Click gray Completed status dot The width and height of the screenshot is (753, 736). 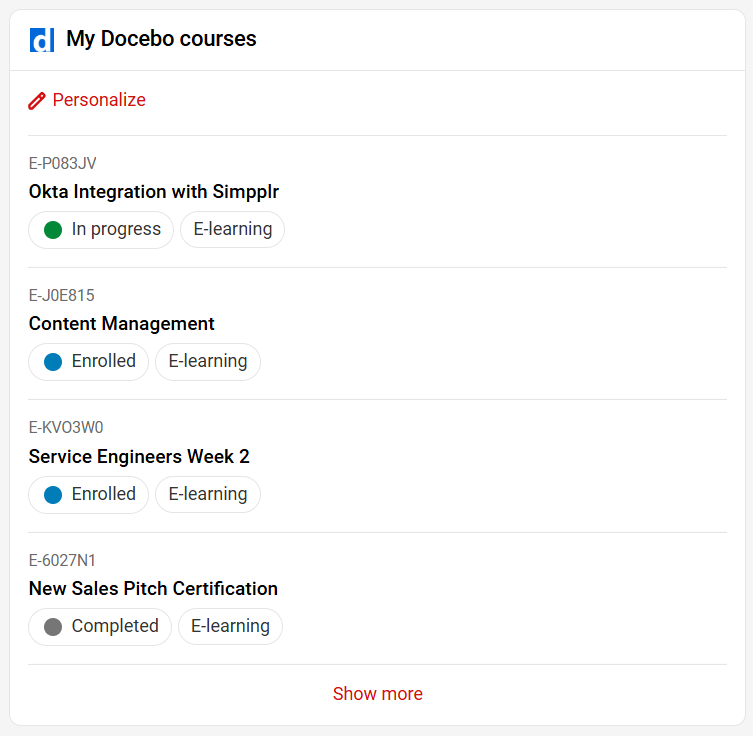pos(53,627)
